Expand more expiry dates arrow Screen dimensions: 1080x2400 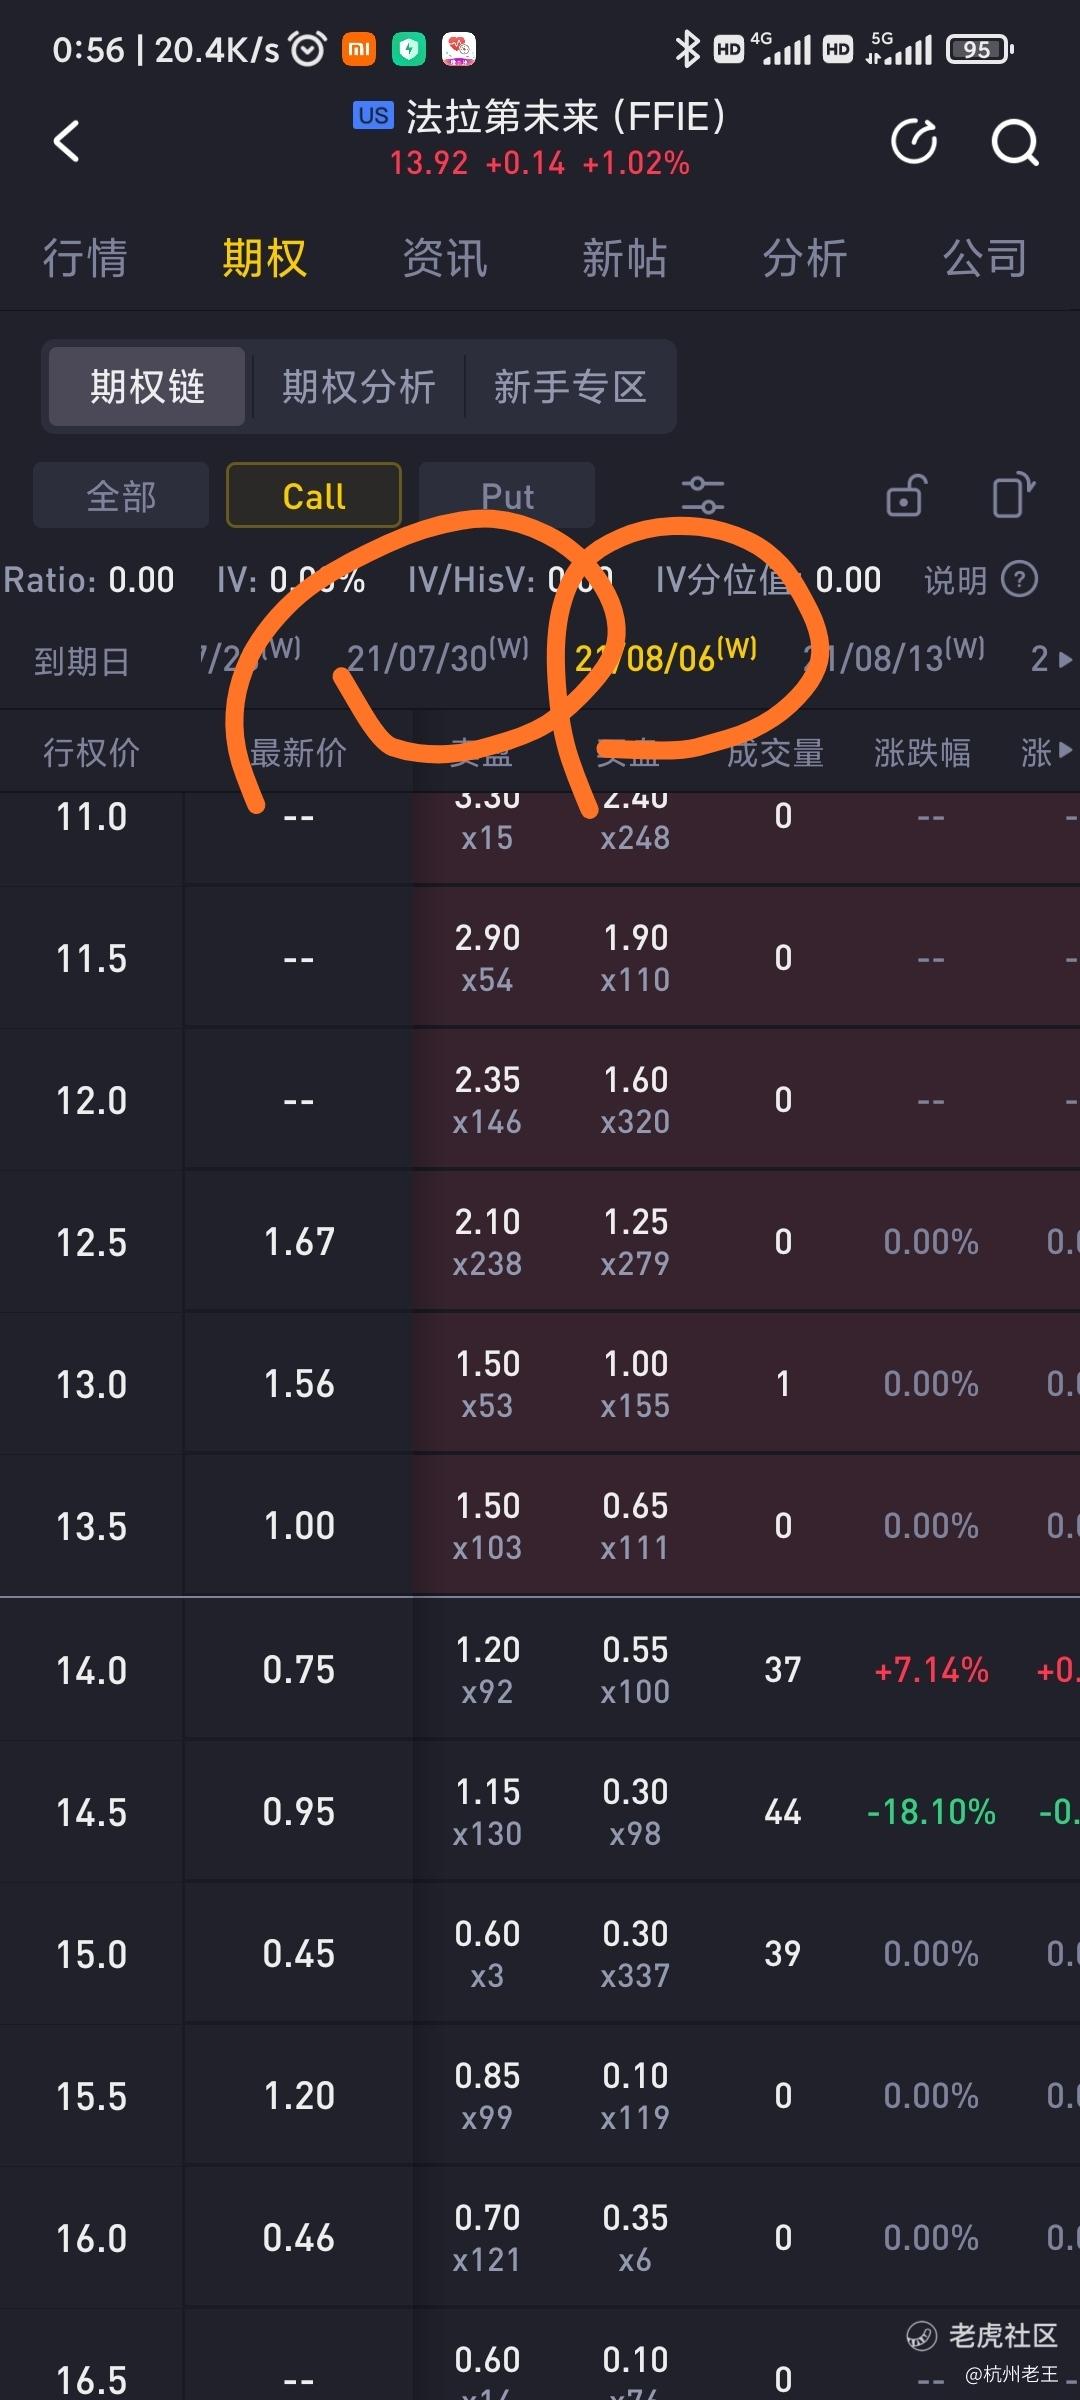pyautogui.click(x=1065, y=660)
